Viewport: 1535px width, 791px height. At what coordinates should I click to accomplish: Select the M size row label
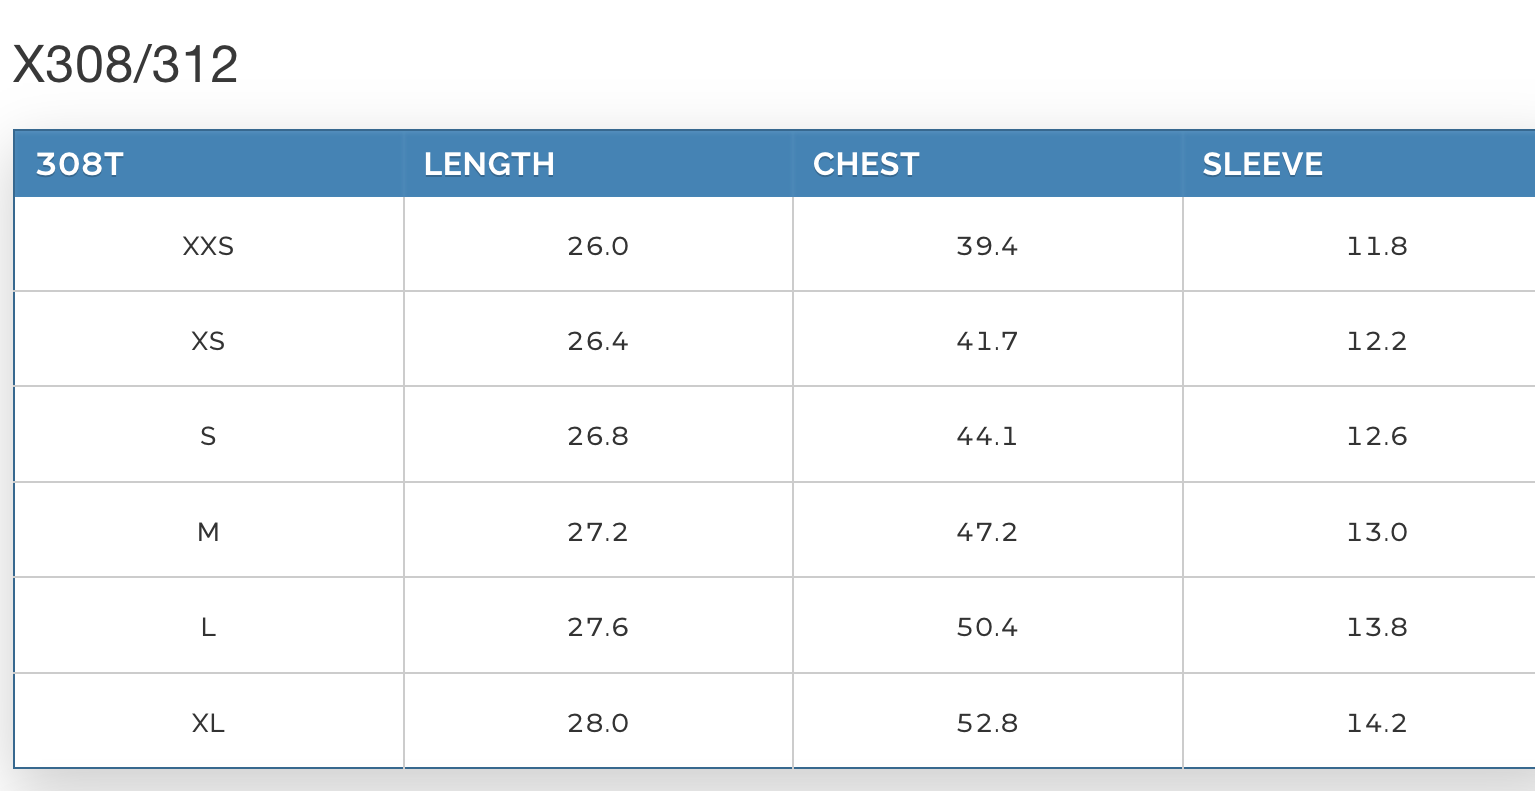(x=208, y=532)
